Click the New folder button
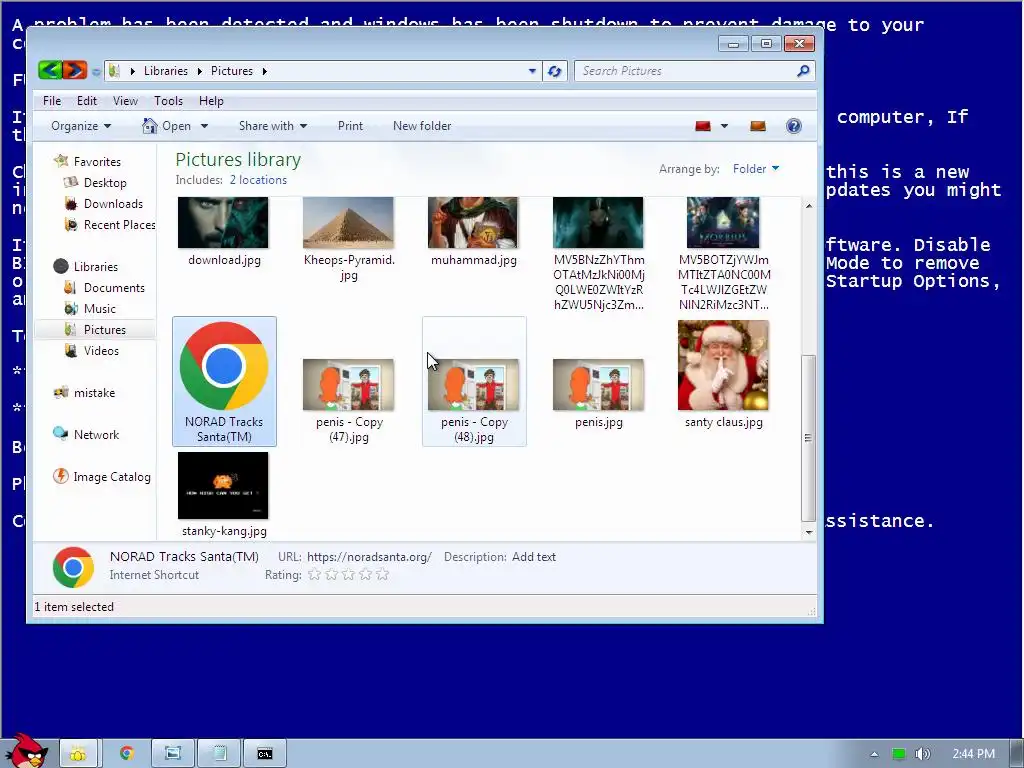Viewport: 1024px width, 768px height. (422, 126)
